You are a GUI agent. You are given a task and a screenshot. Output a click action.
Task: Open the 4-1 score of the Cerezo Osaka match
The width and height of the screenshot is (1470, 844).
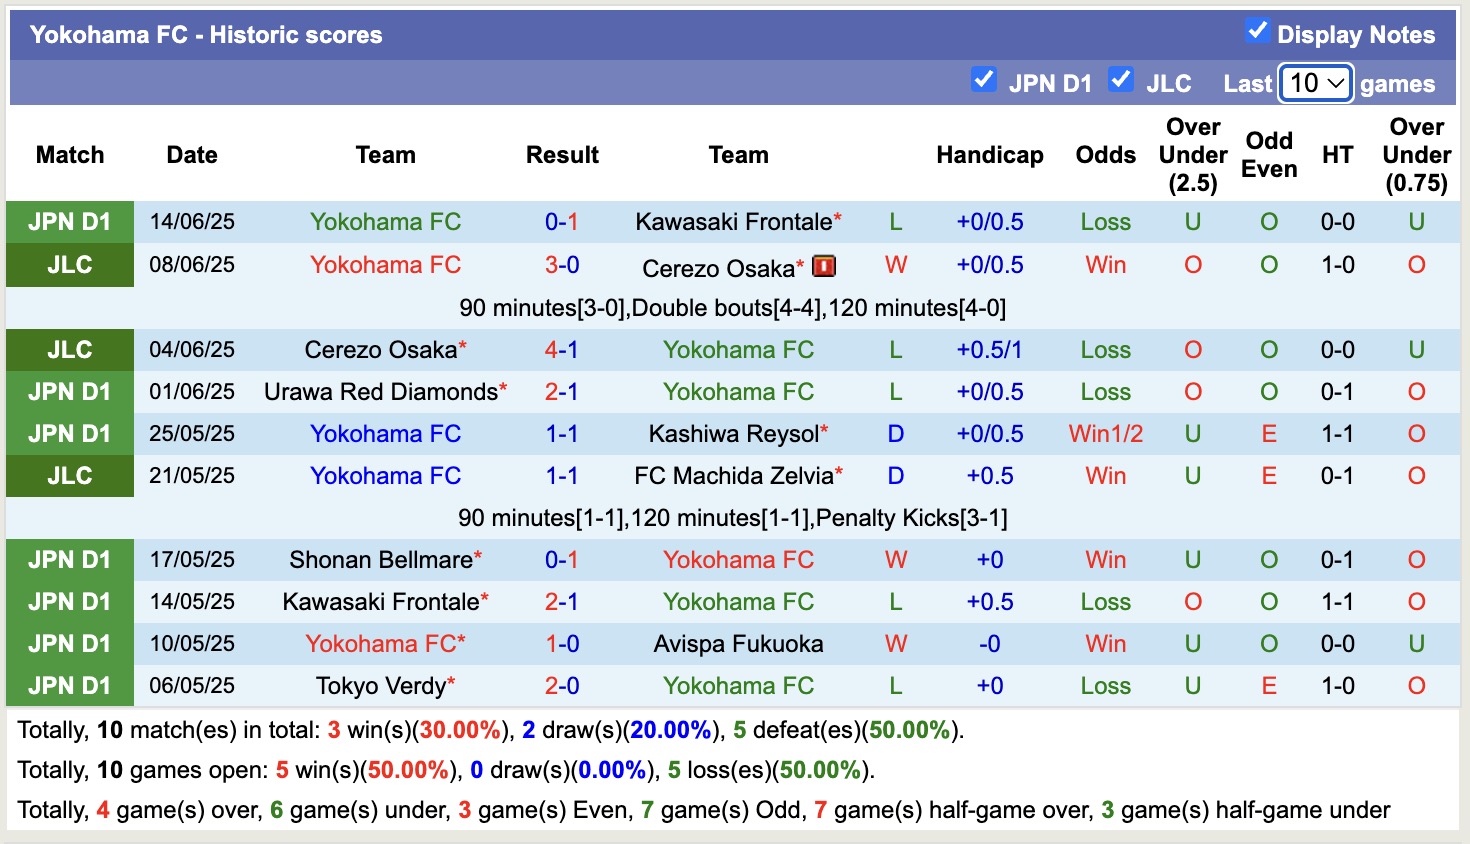pos(562,350)
